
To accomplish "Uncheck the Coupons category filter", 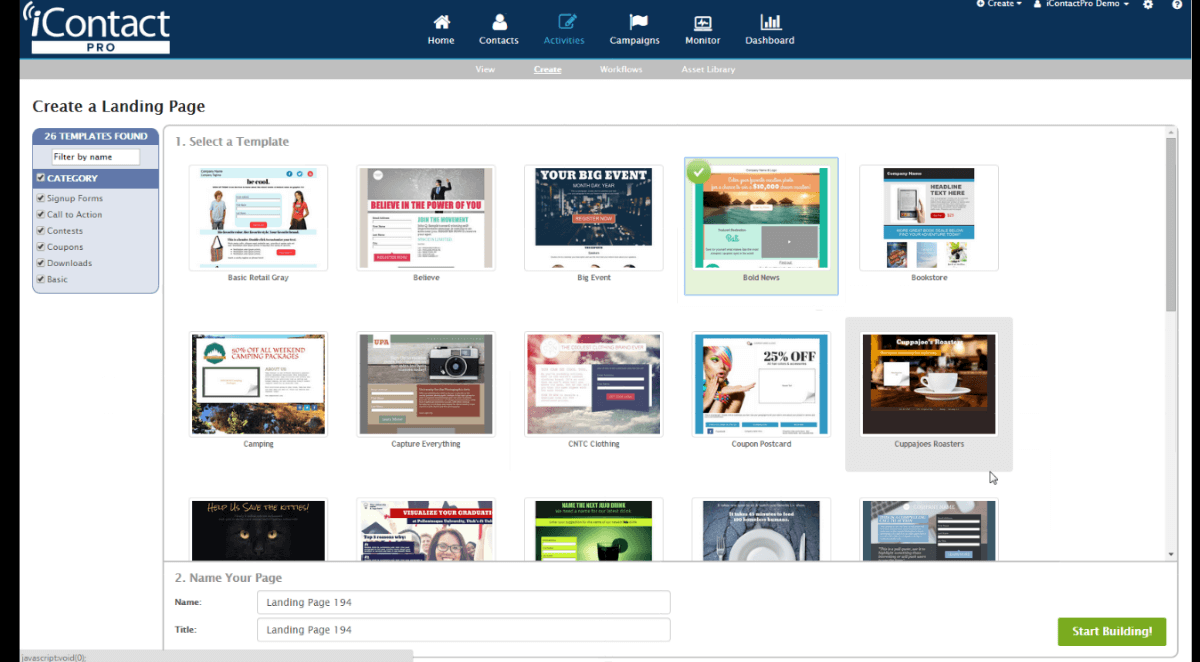I will point(40,246).
